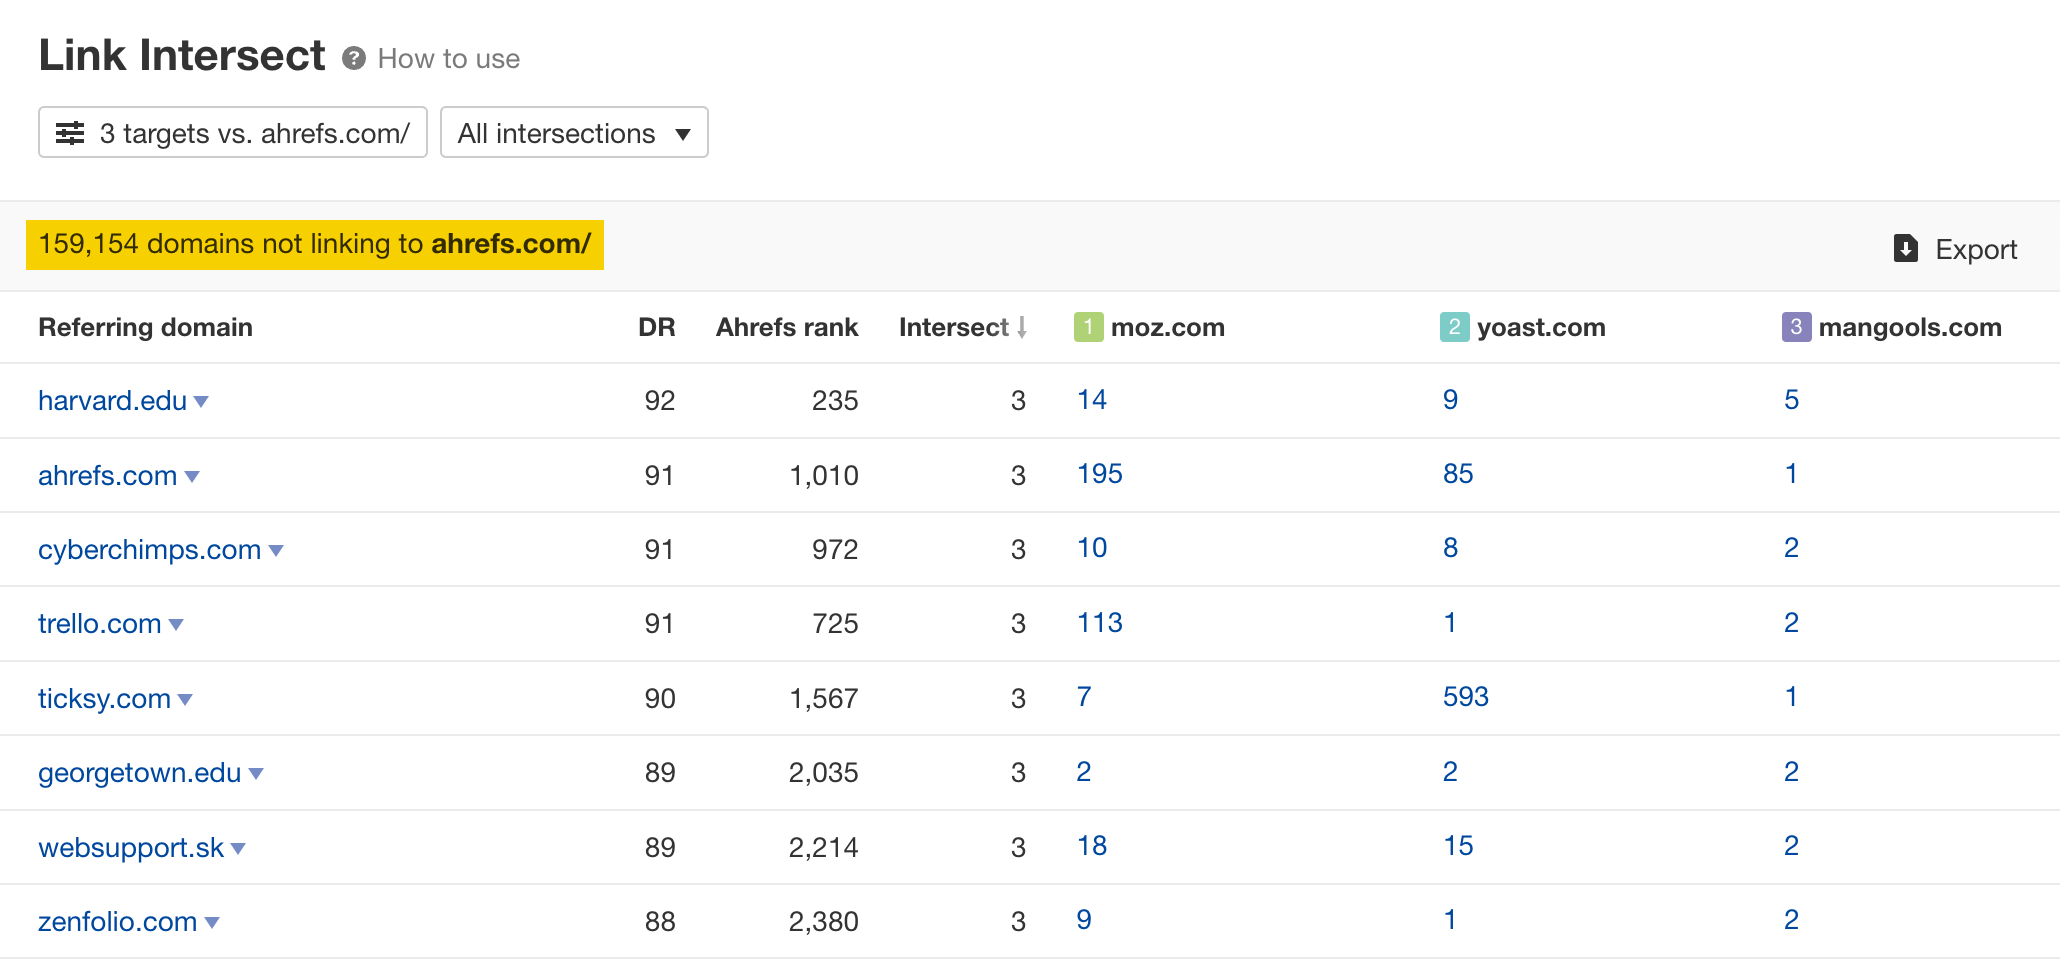Image resolution: width=2060 pixels, height=970 pixels.
Task: Expand the ahrefs.com row dropdown arrow
Action: click(x=192, y=477)
